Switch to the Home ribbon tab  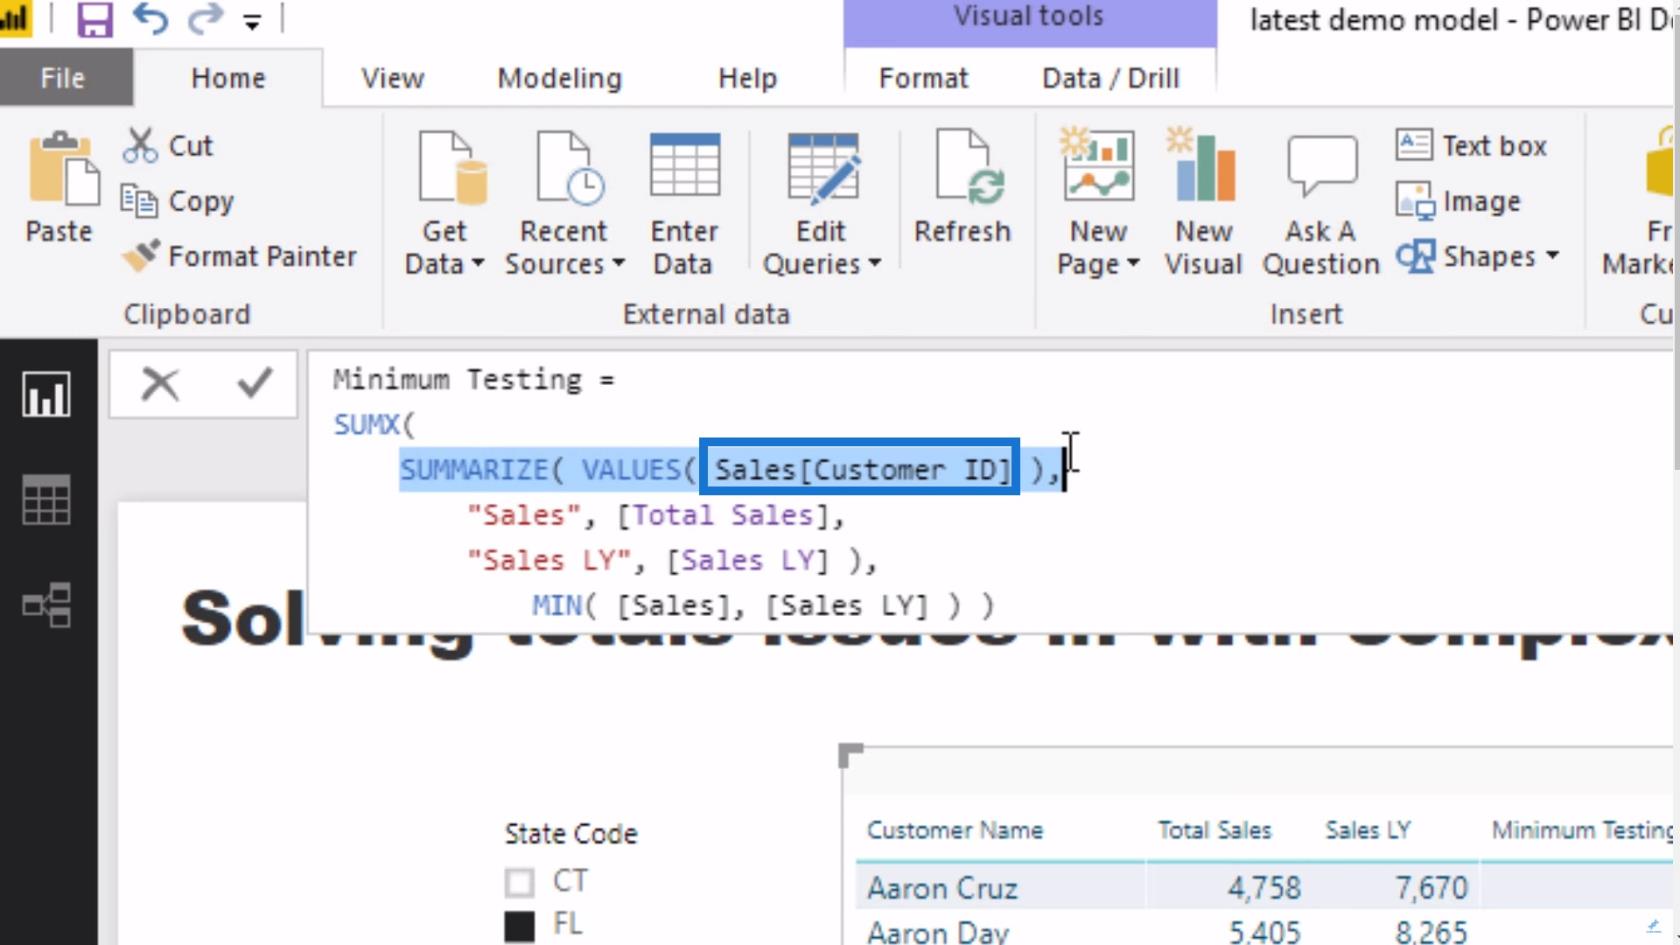(x=228, y=78)
